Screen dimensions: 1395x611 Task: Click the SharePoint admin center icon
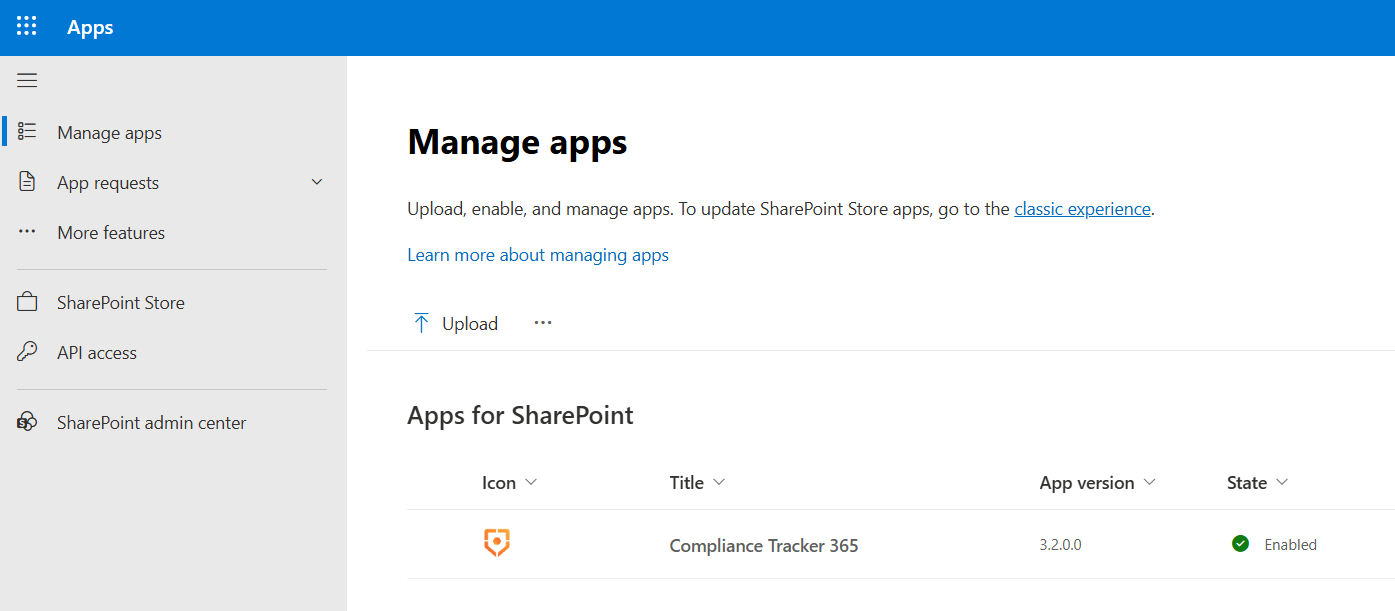27,422
